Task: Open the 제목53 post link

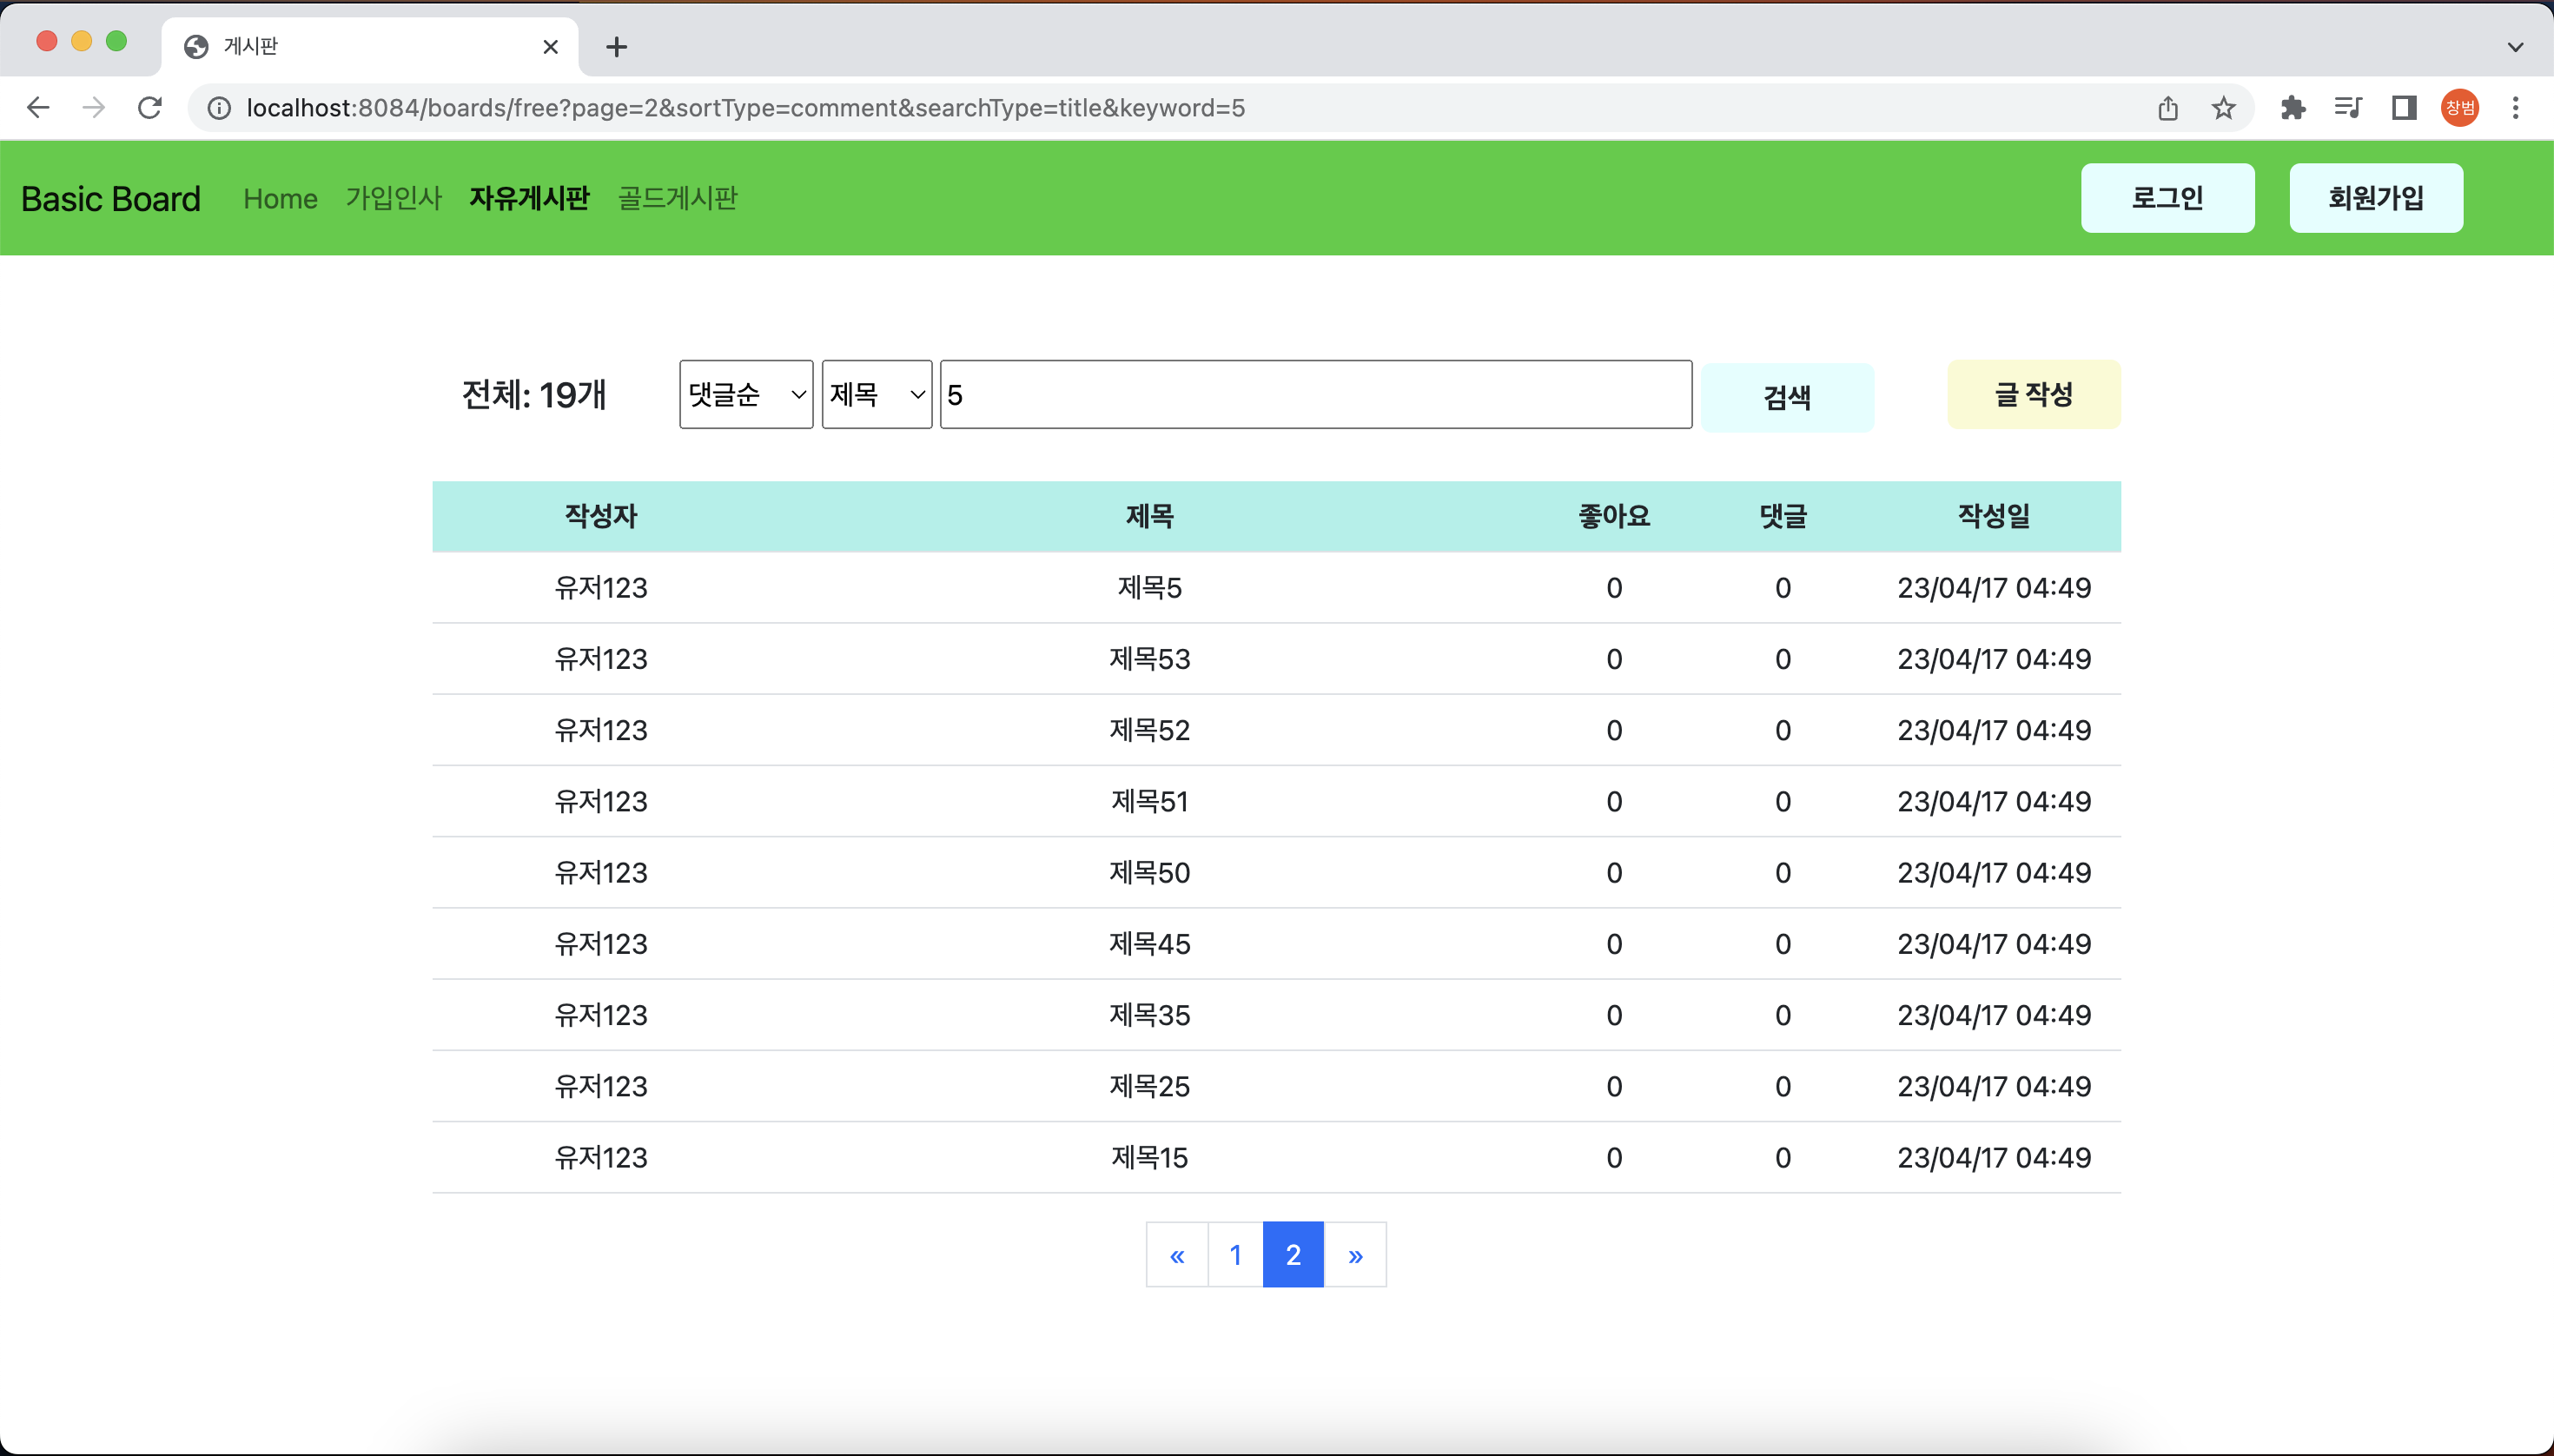Action: (x=1149, y=659)
